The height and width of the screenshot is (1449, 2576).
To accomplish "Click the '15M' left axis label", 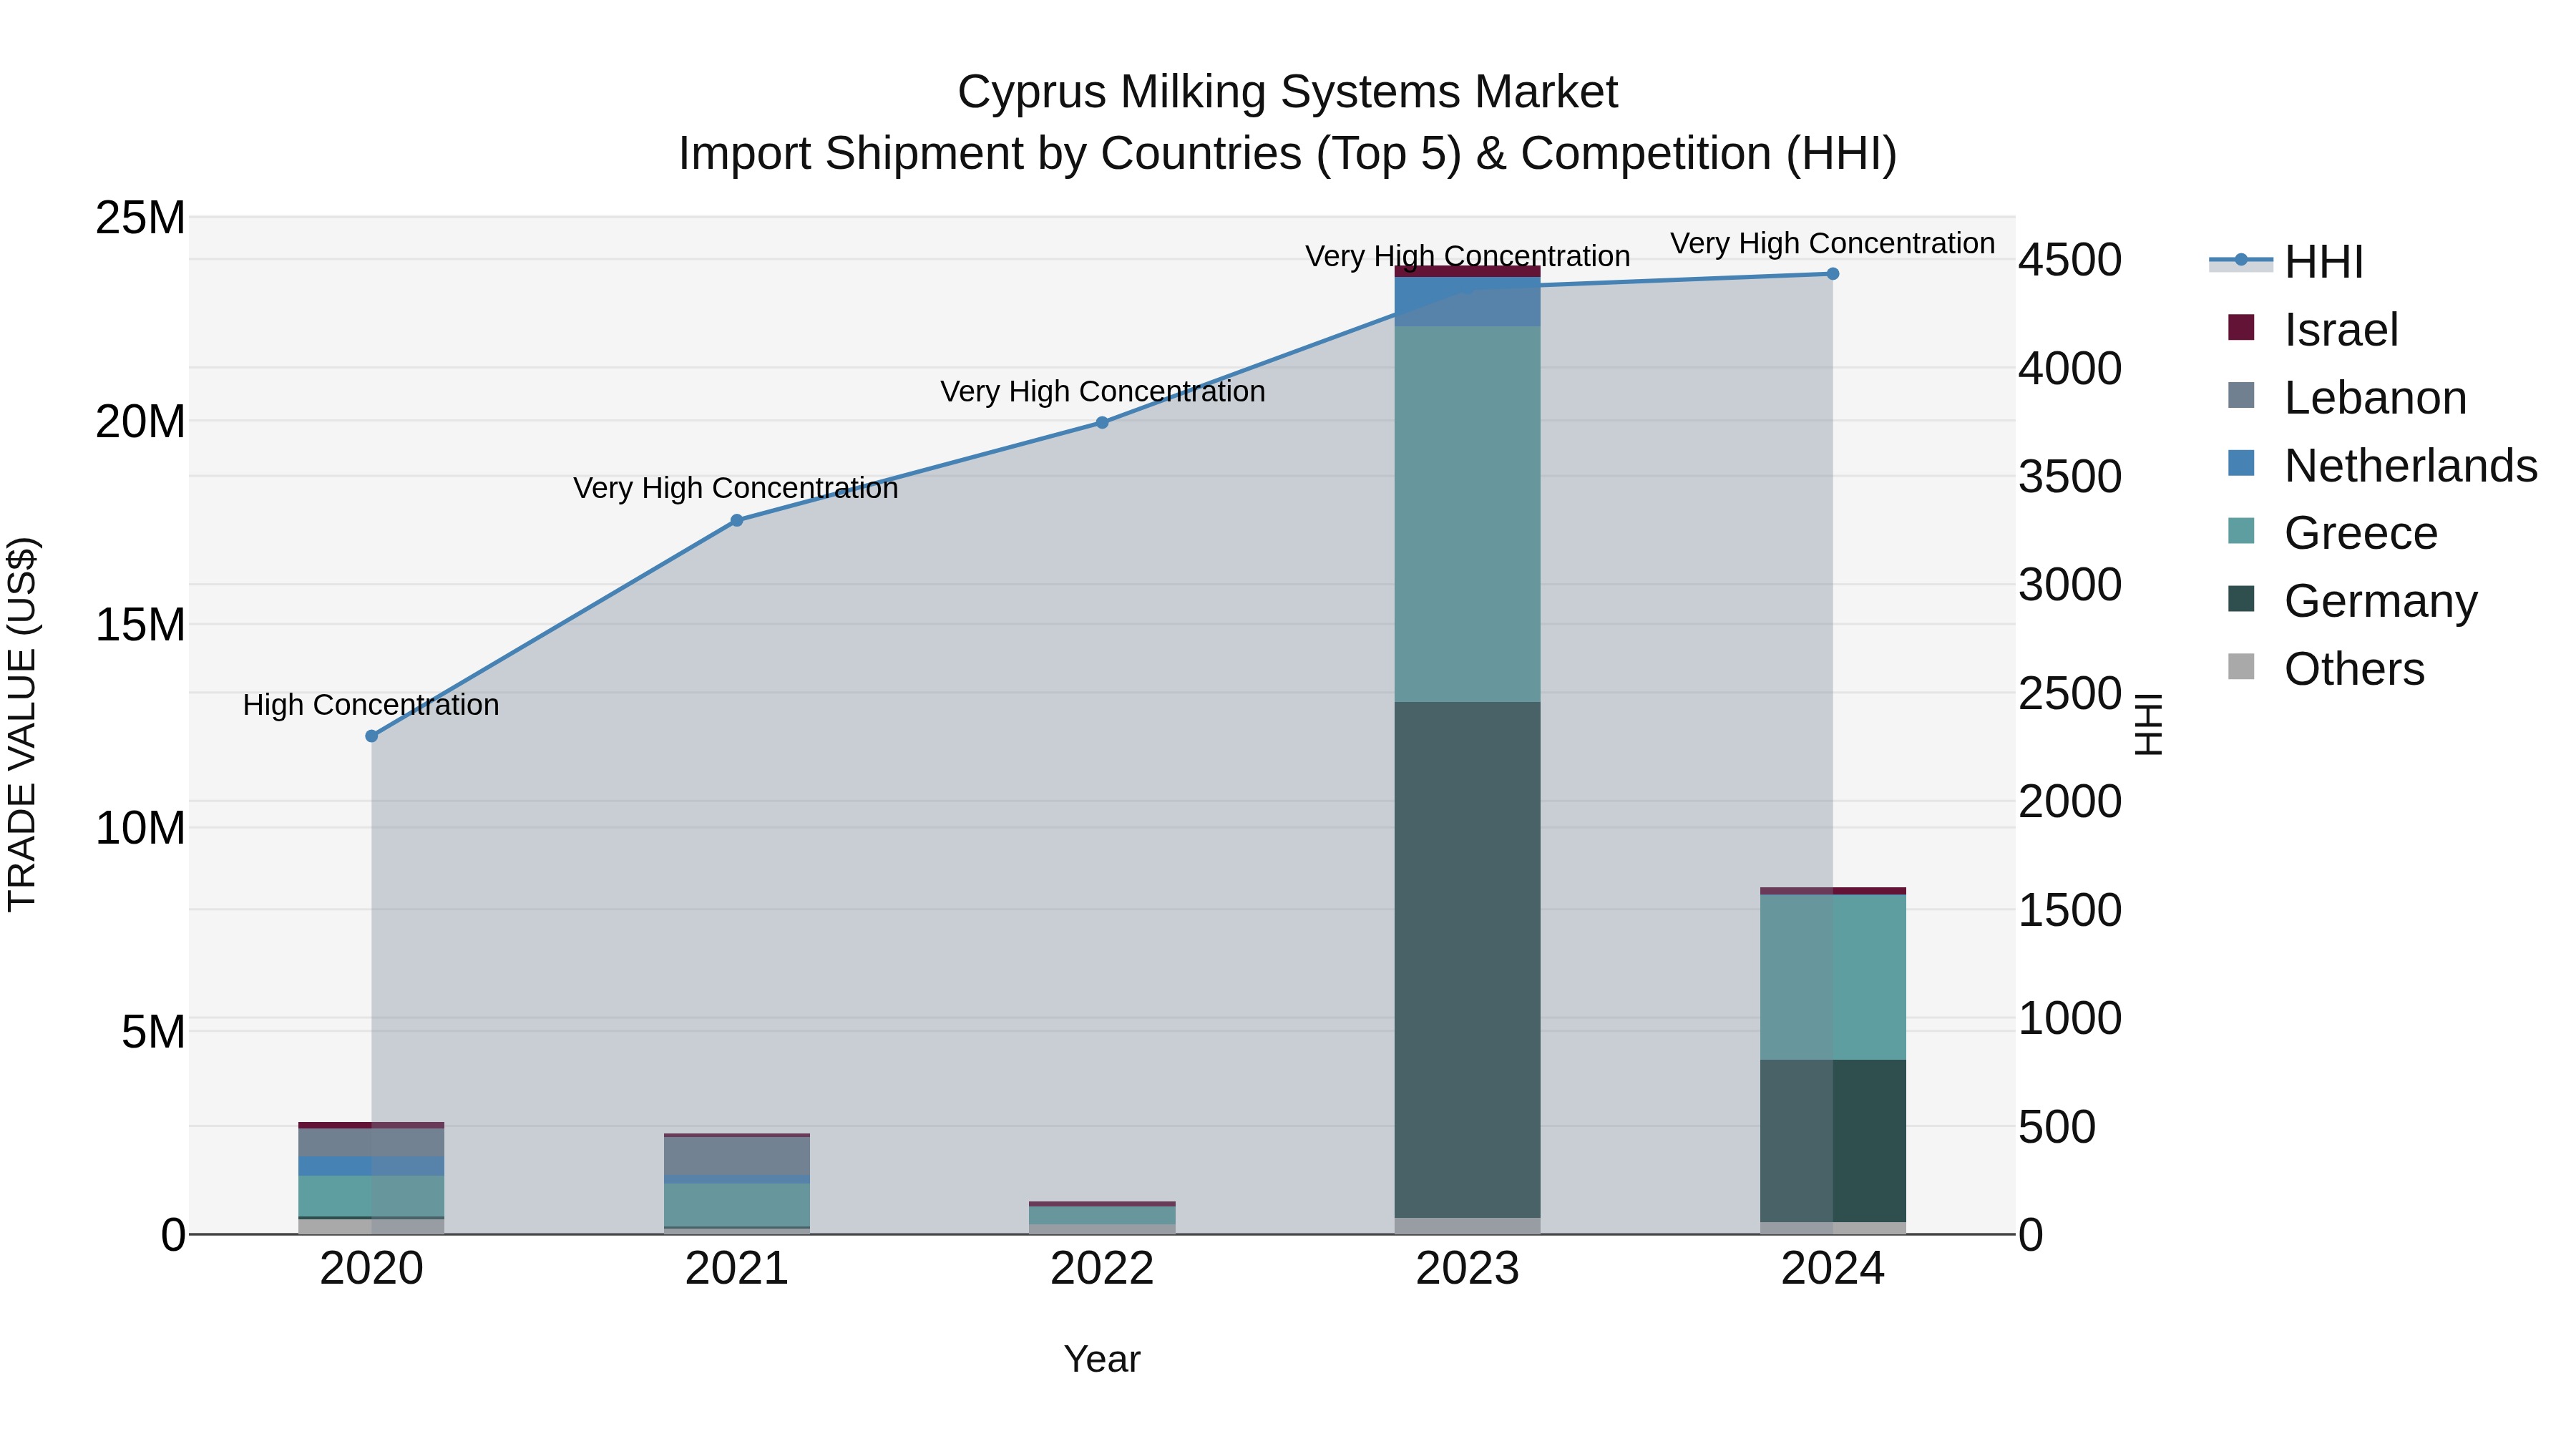I will (x=140, y=625).
